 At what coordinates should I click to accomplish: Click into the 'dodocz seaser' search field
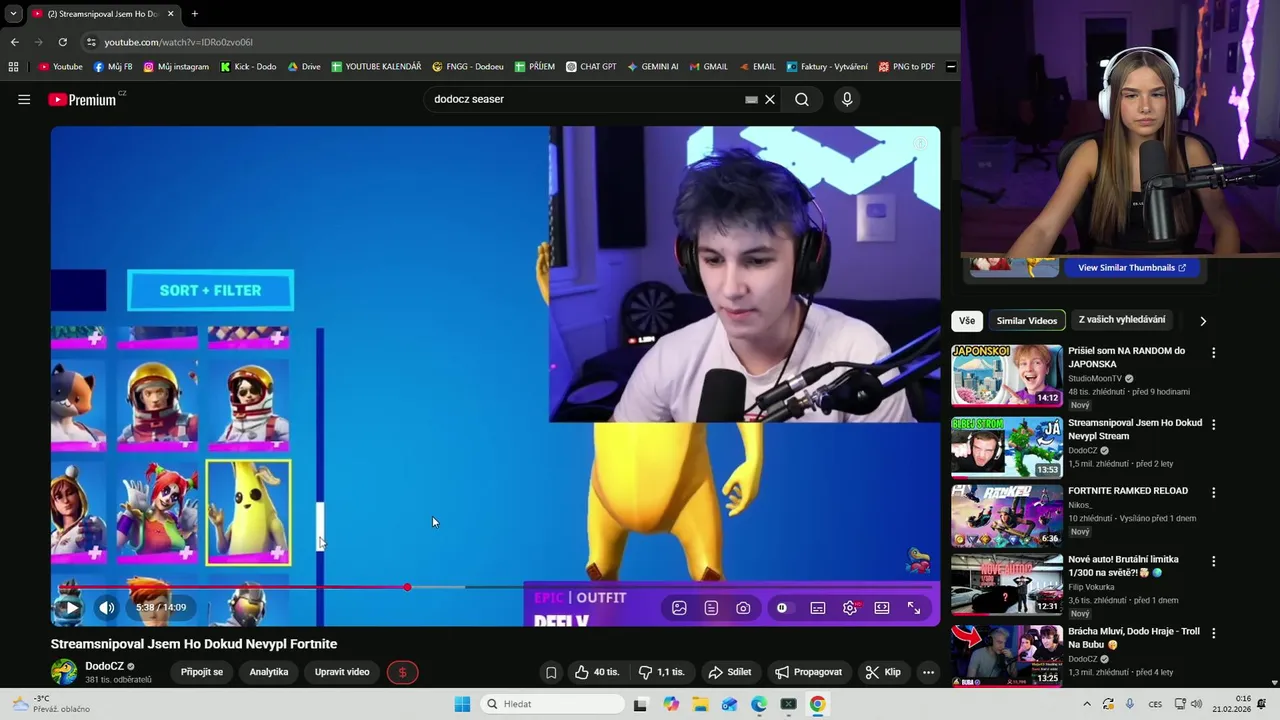click(x=585, y=99)
